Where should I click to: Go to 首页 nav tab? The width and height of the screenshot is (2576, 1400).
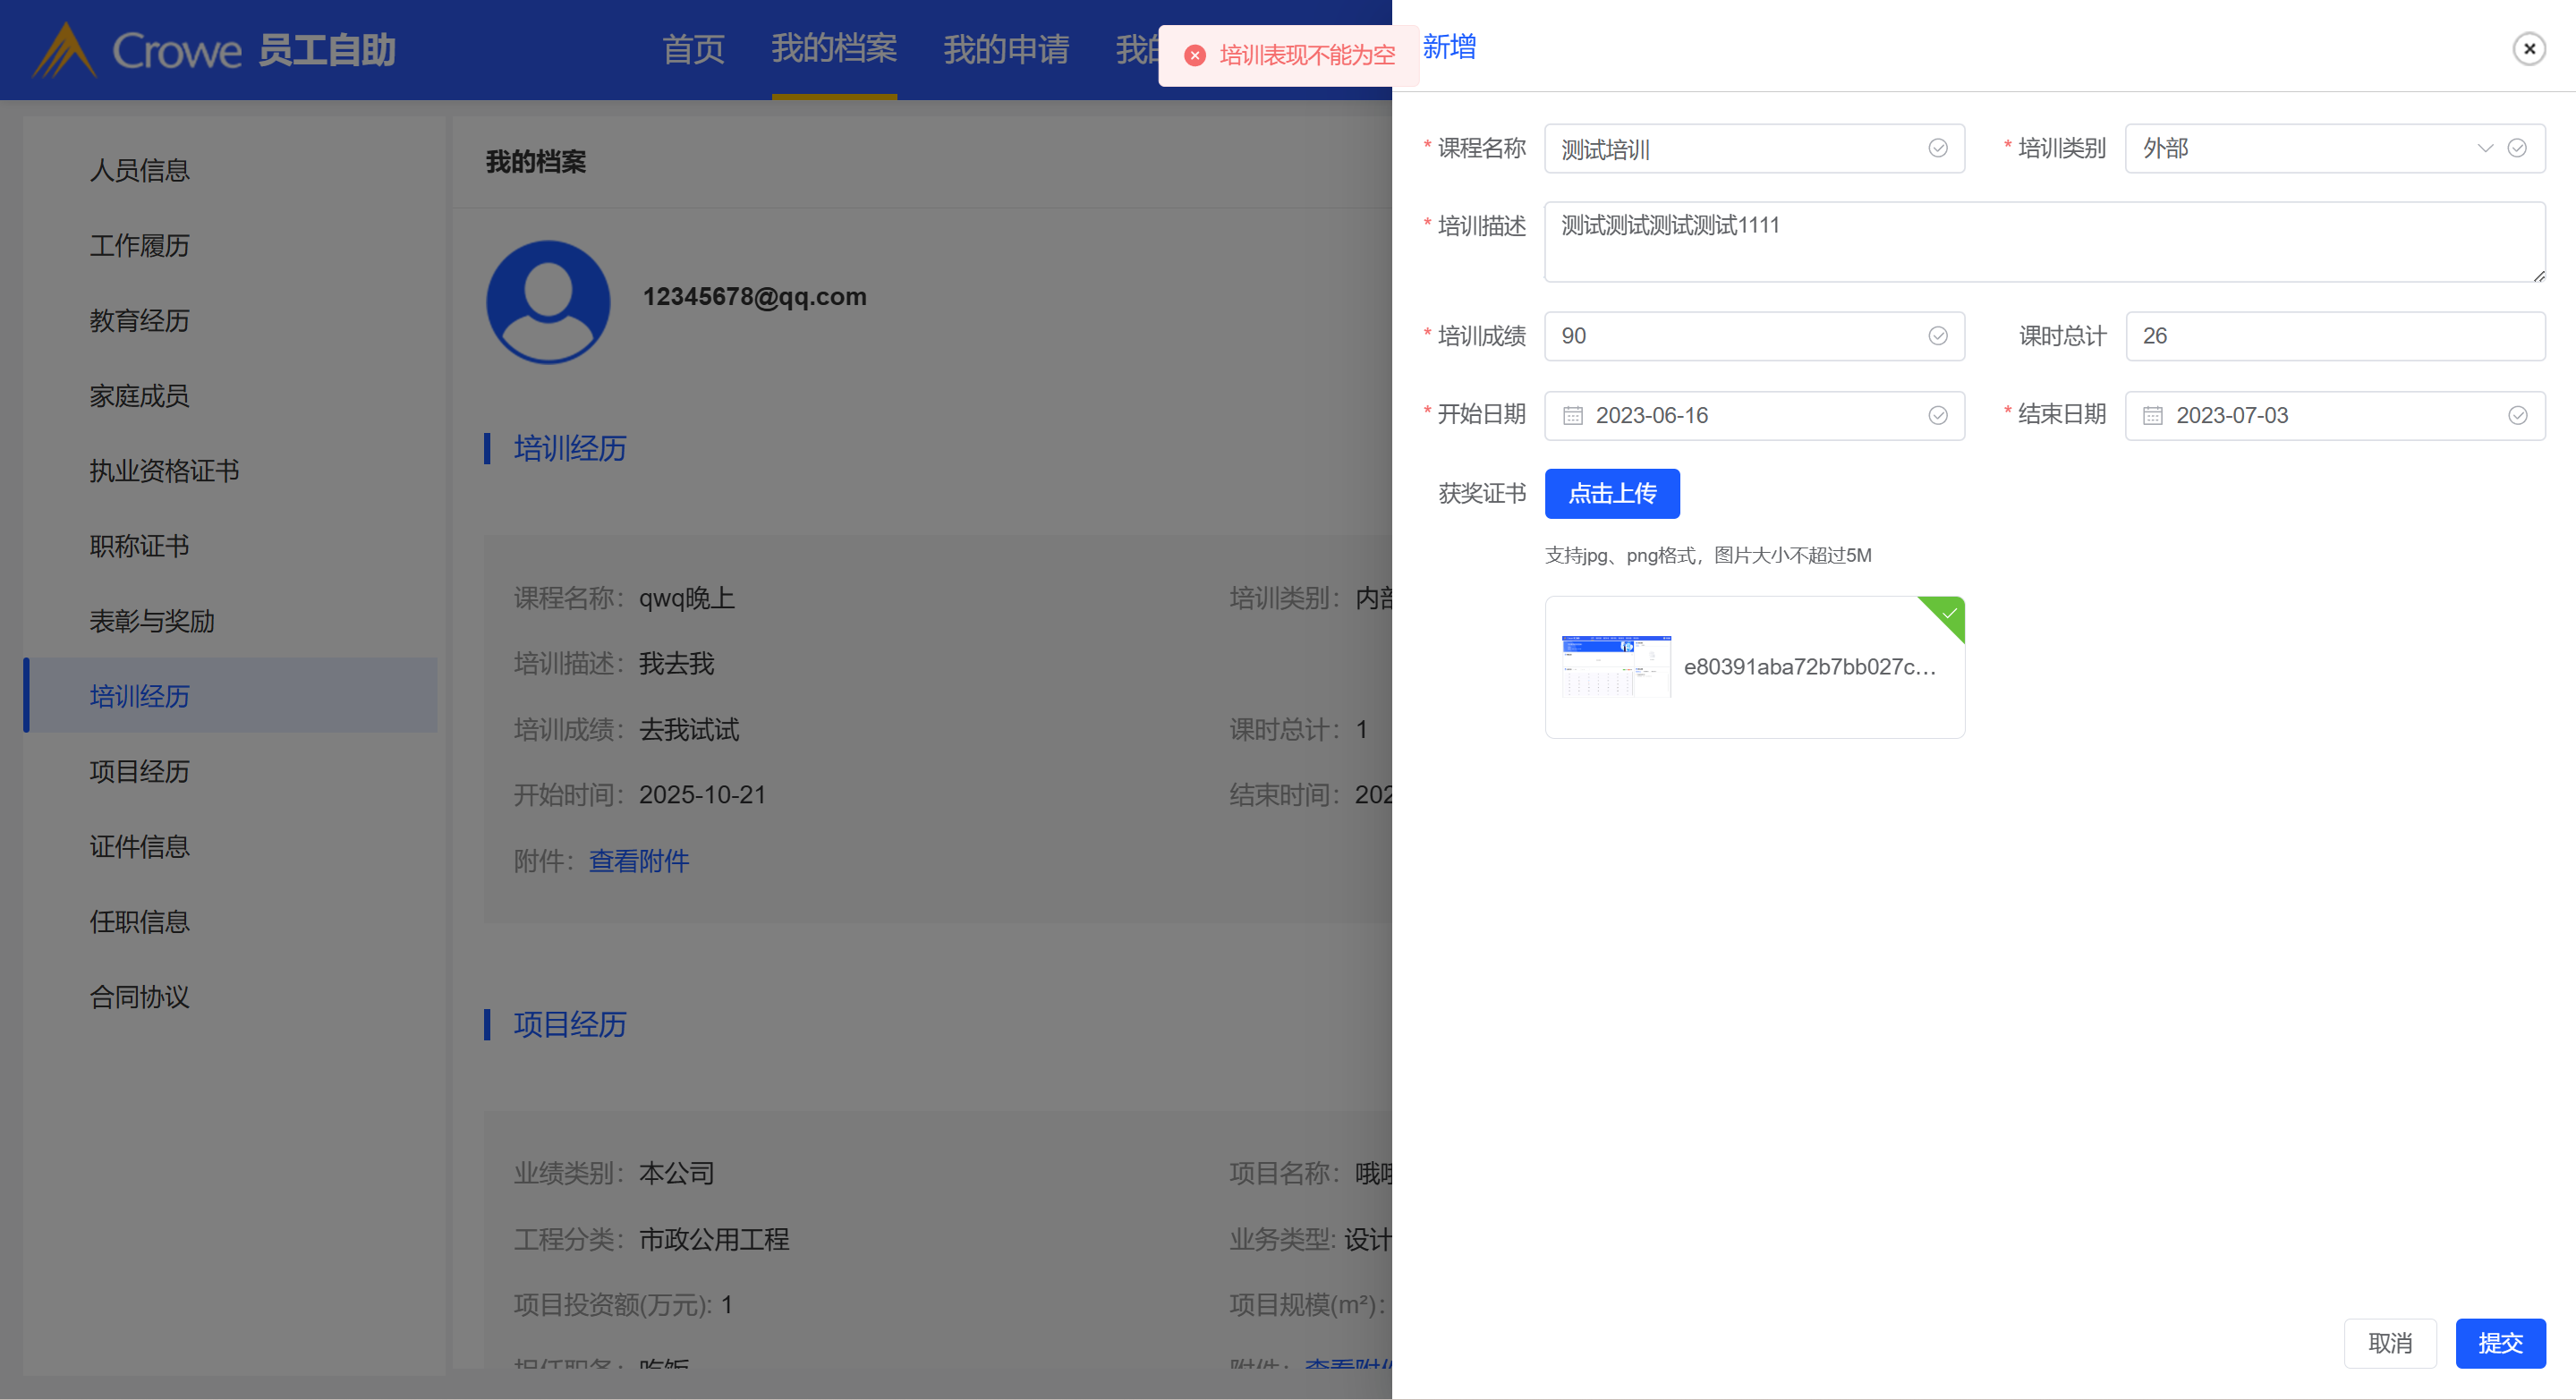coord(693,49)
